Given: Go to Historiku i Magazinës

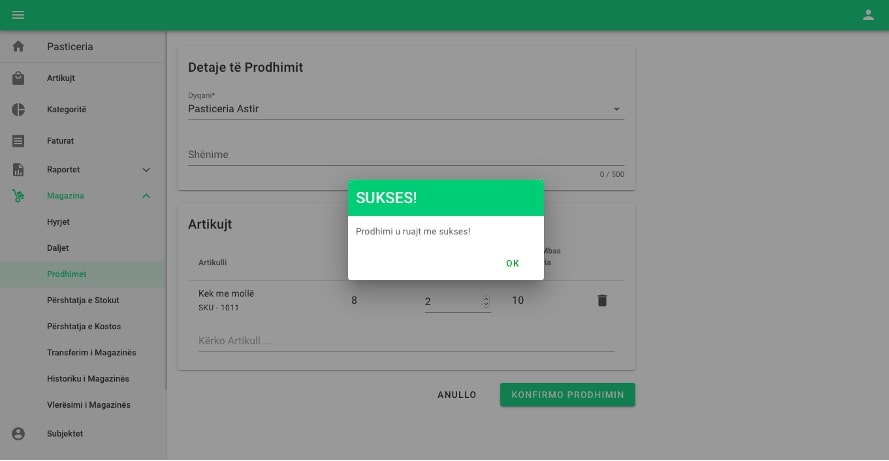Looking at the screenshot, I should [x=88, y=379].
